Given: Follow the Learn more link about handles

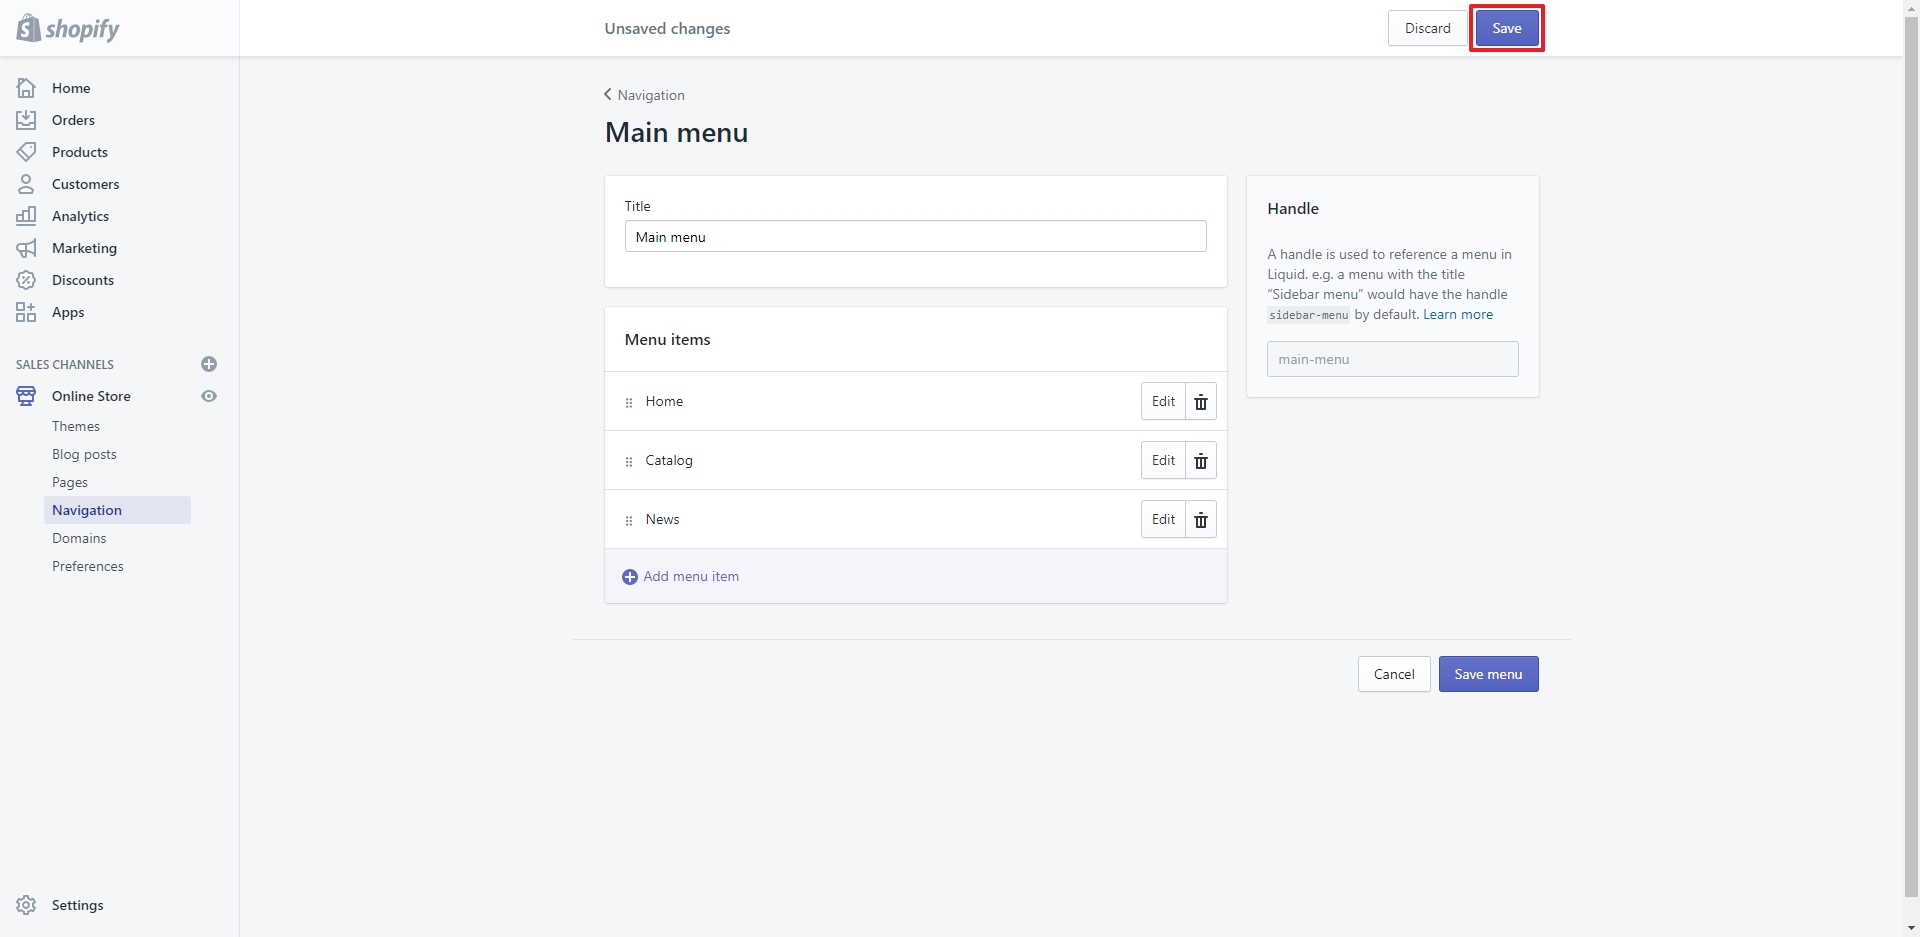Looking at the screenshot, I should click(x=1457, y=314).
